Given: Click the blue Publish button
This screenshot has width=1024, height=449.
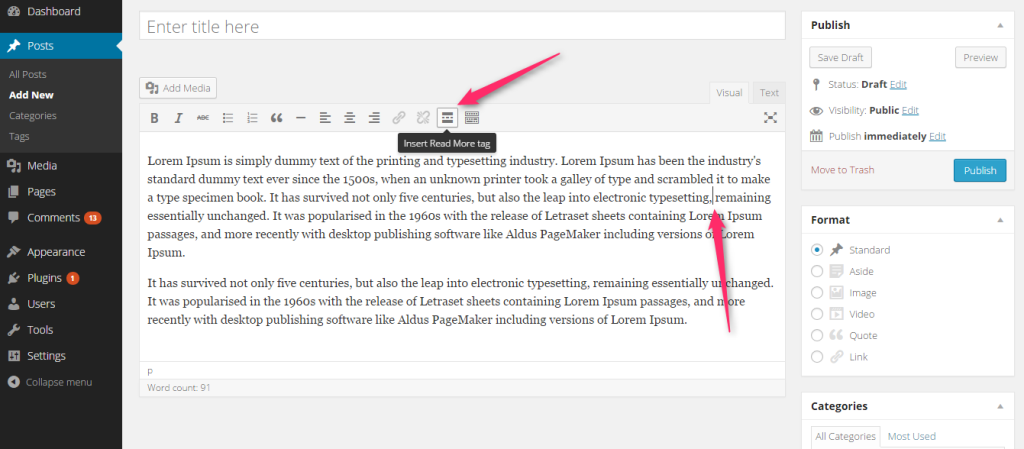Looking at the screenshot, I should [980, 170].
